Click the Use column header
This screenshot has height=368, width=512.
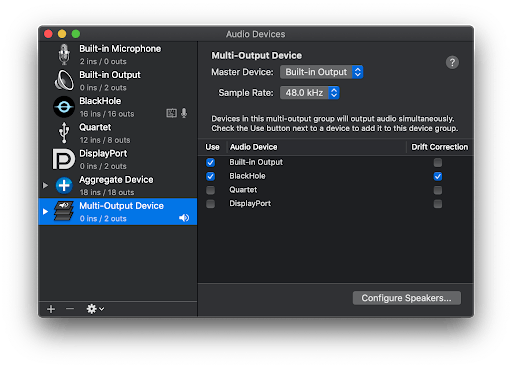[212, 147]
